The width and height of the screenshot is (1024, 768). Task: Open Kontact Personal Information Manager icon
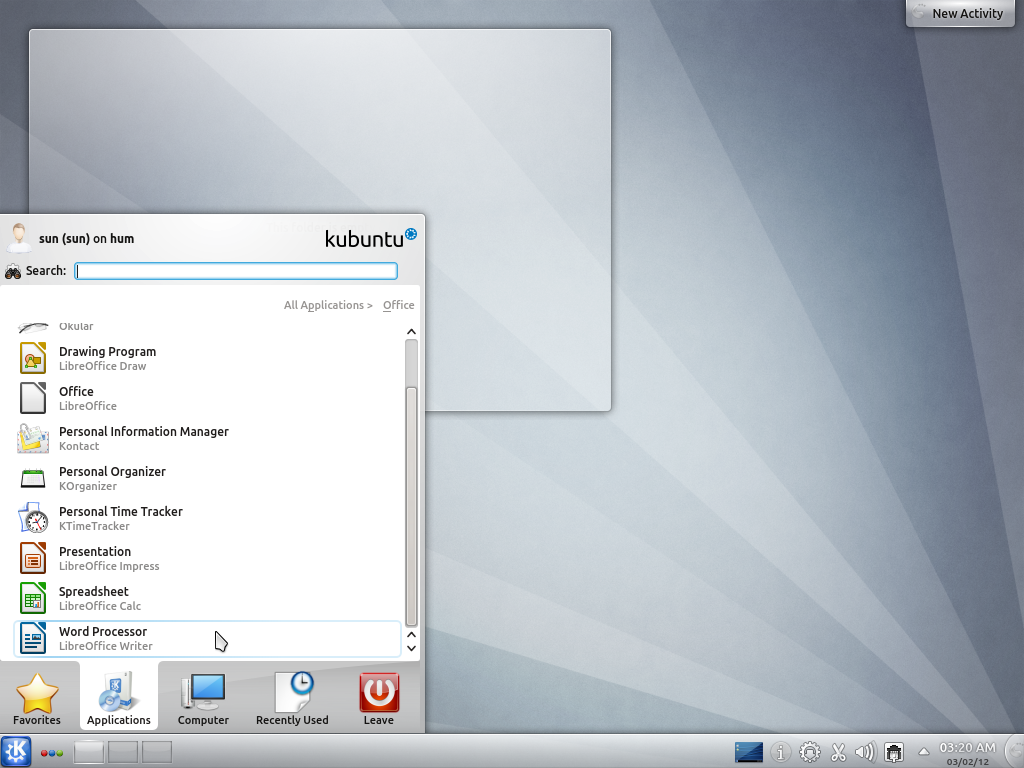[33, 438]
